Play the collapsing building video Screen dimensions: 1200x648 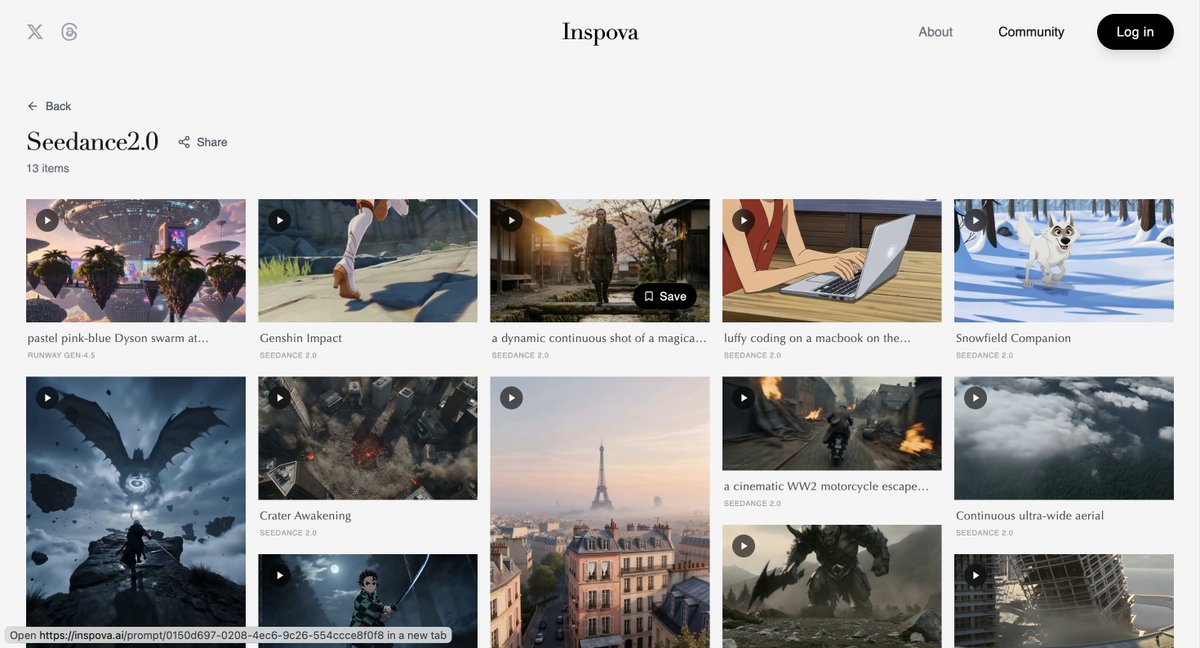pyautogui.click(x=975, y=575)
